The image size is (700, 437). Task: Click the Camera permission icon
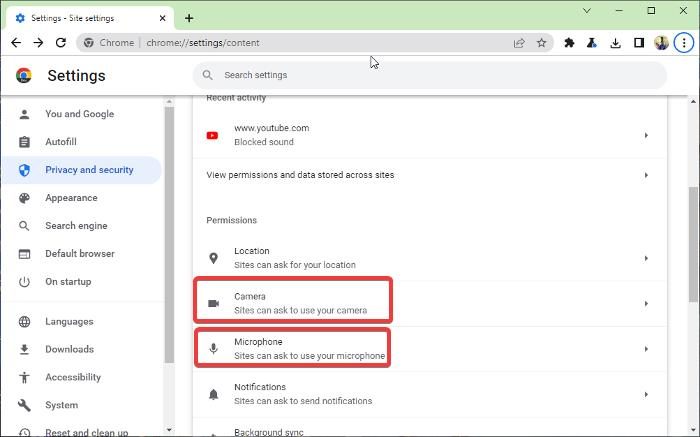pyautogui.click(x=213, y=304)
